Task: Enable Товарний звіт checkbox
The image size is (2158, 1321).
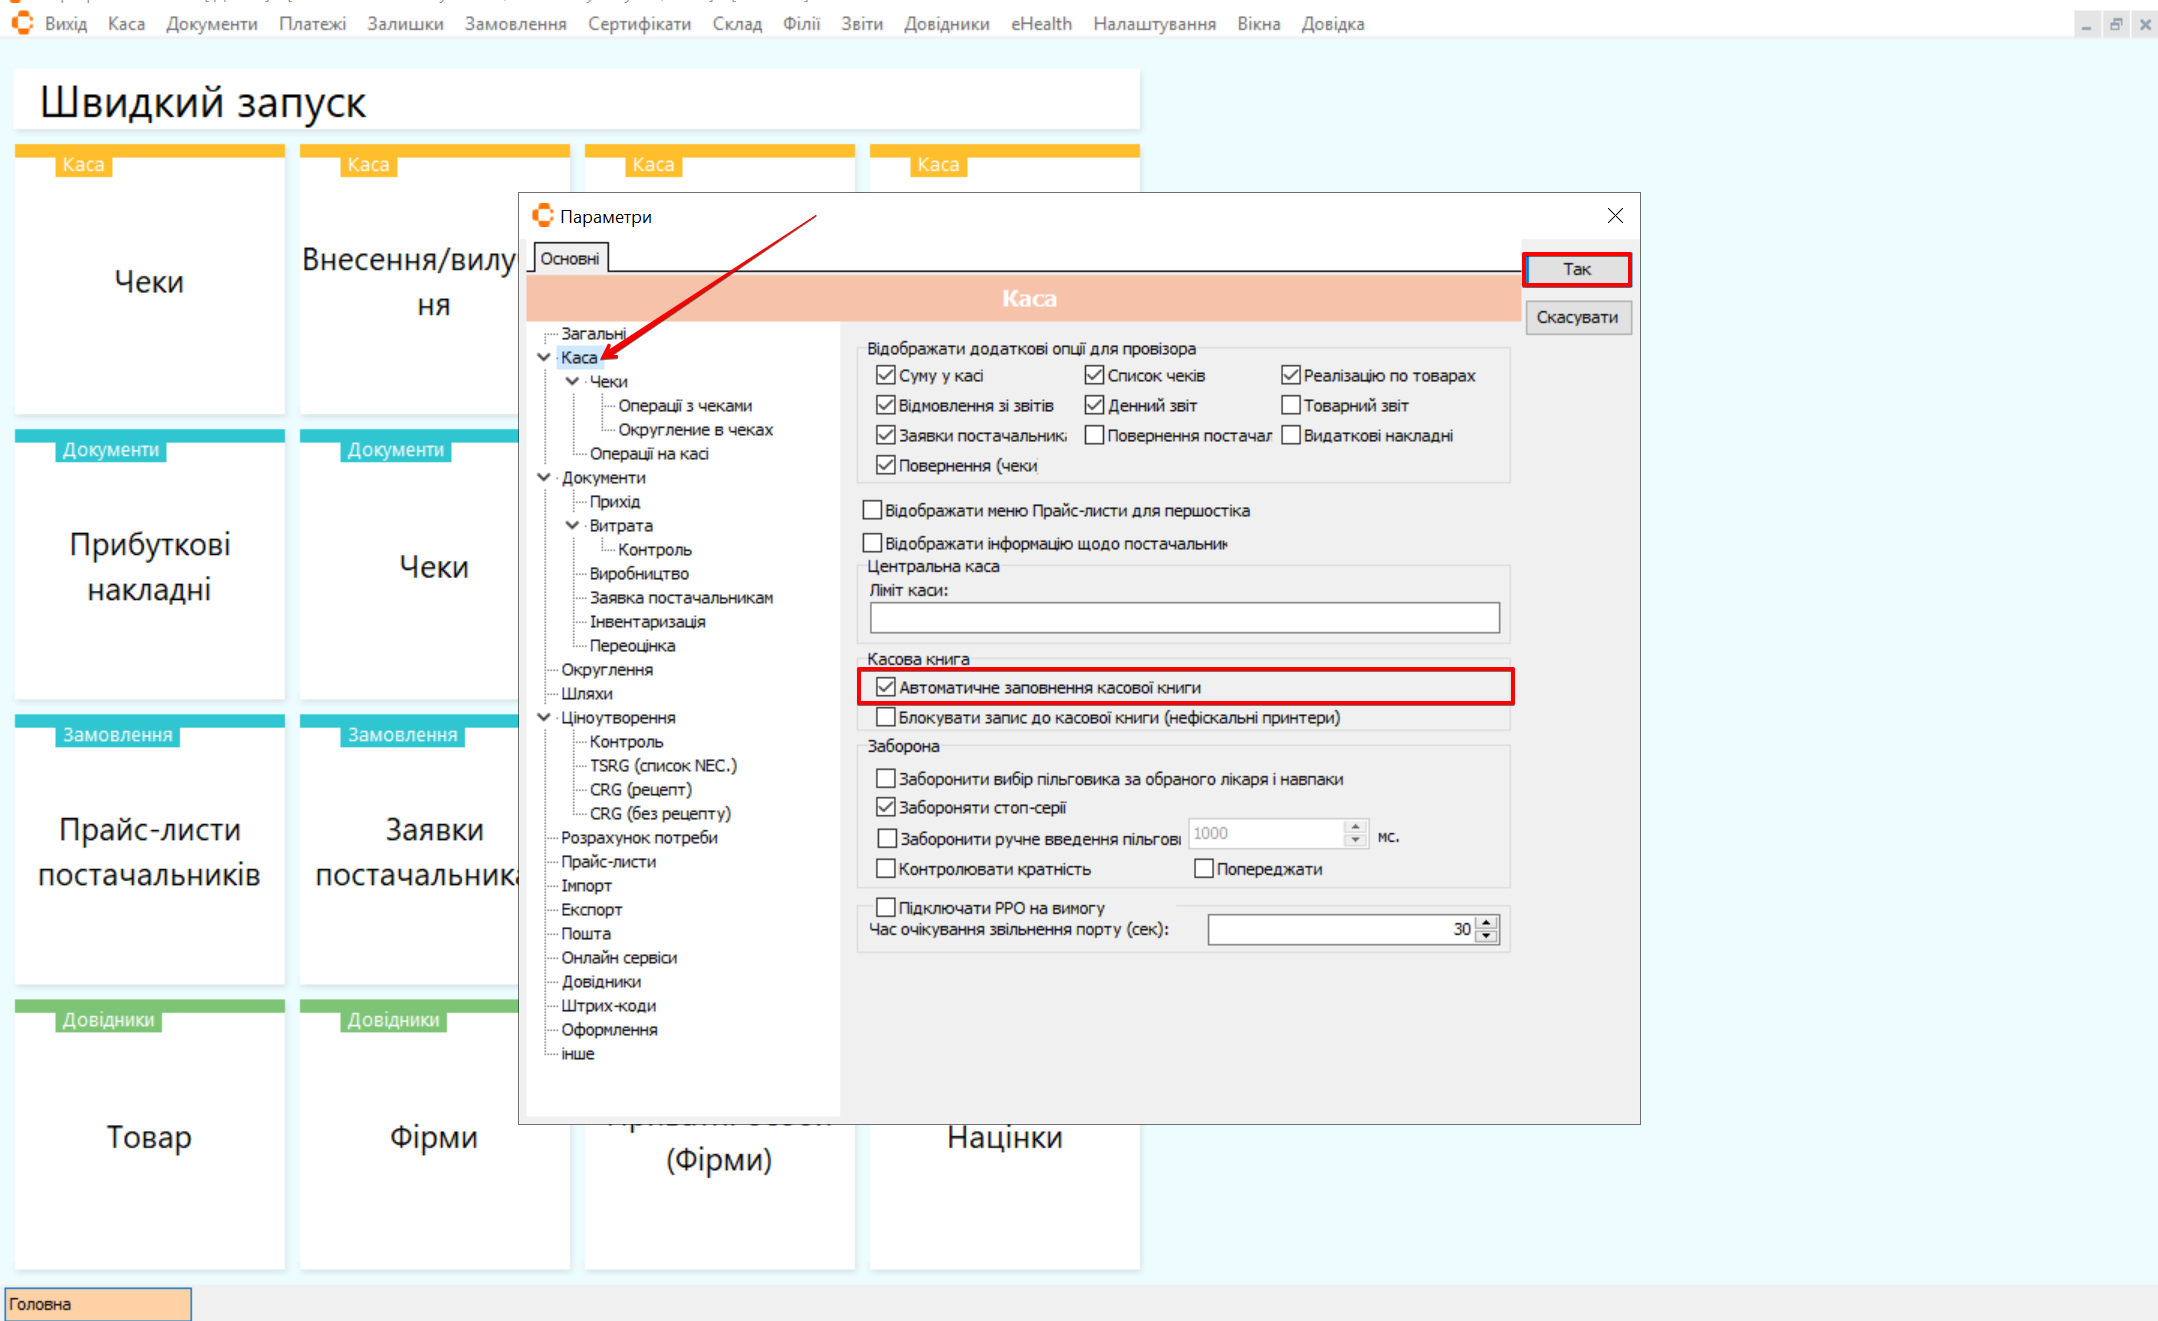Action: 1291,405
